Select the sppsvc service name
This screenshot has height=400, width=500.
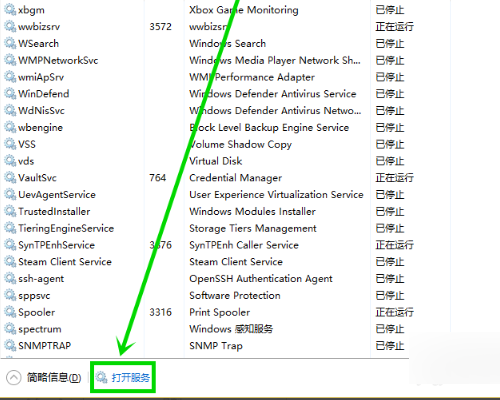click(34, 296)
